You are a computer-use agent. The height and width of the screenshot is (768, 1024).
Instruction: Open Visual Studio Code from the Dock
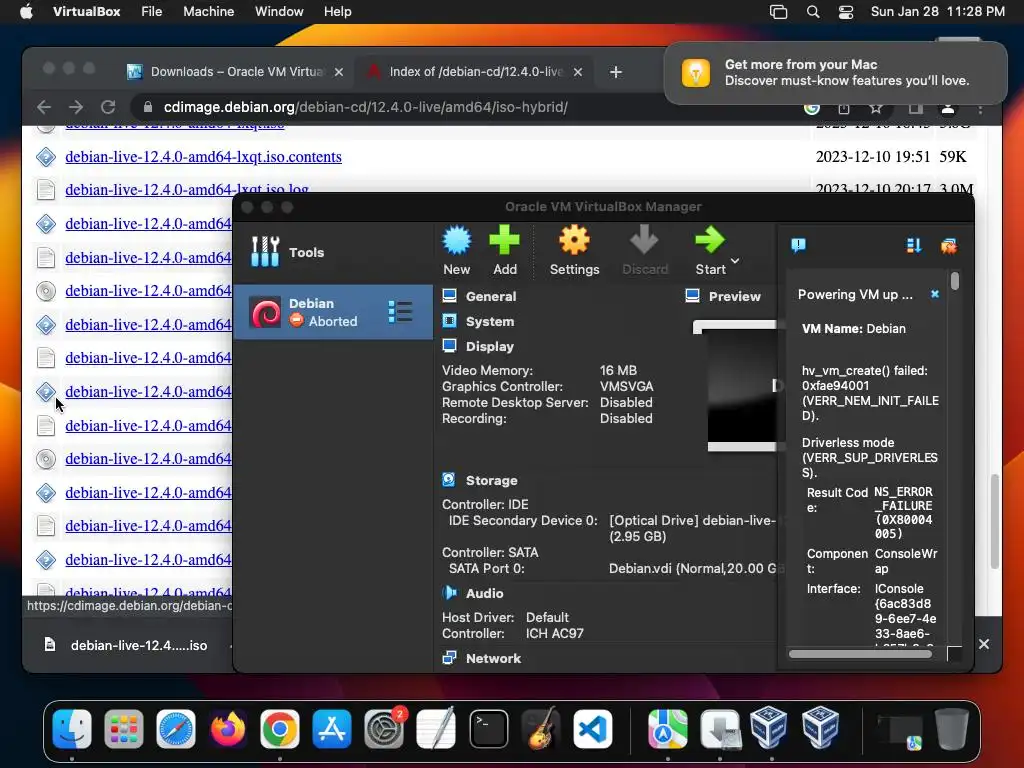pyautogui.click(x=593, y=729)
